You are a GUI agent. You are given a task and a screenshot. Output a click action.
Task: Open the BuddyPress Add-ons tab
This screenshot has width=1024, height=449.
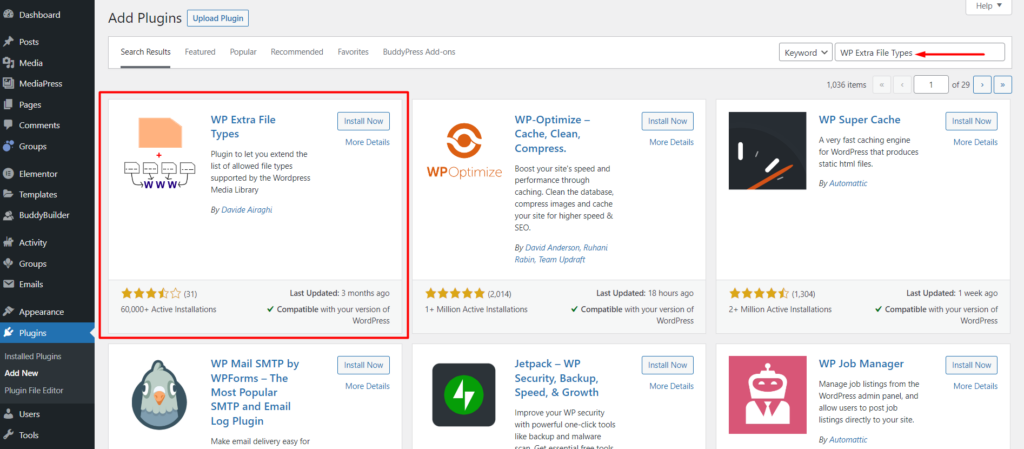[419, 52]
